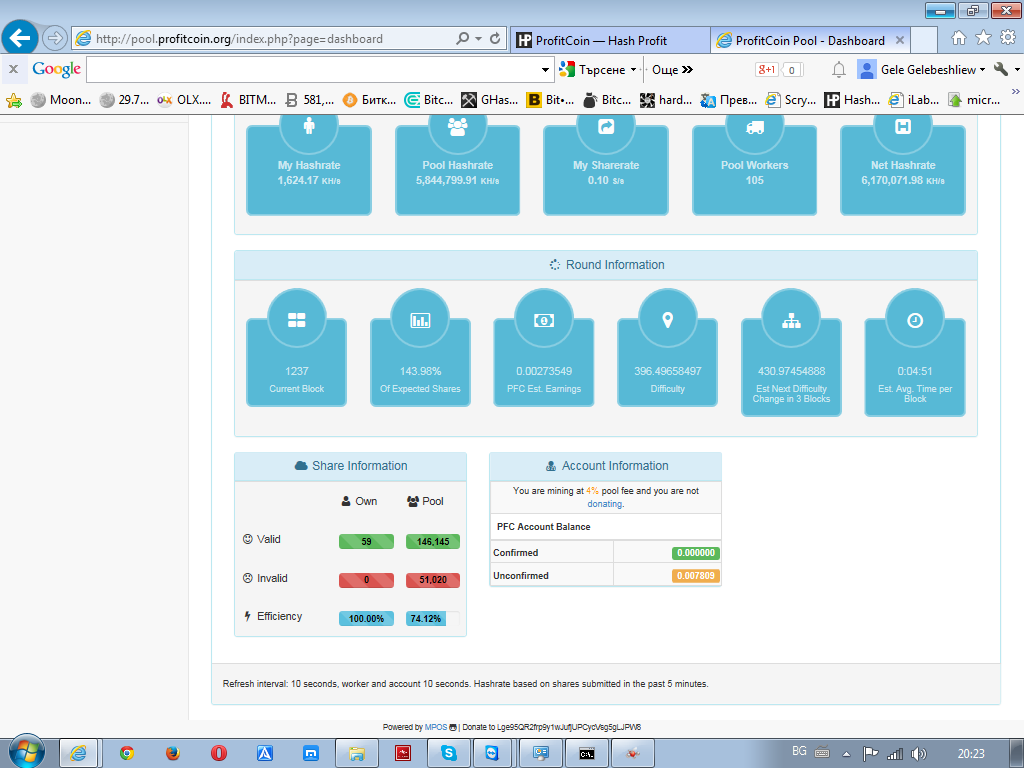Click the taskbar clock 20:23
Image resolution: width=1024 pixels, height=768 pixels.
[x=971, y=754]
